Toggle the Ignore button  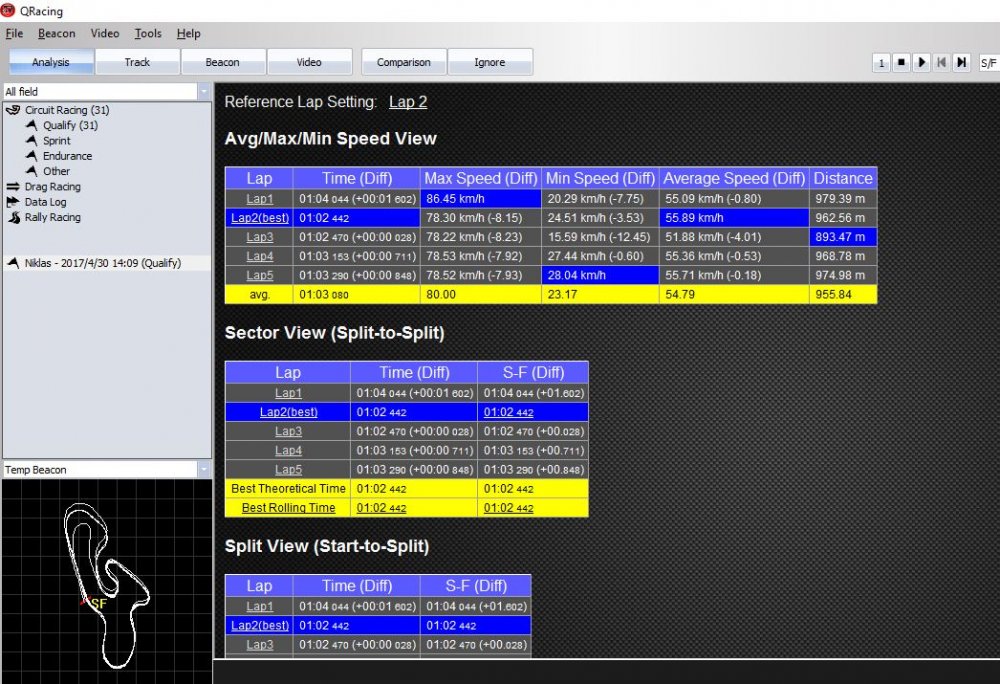(489, 62)
